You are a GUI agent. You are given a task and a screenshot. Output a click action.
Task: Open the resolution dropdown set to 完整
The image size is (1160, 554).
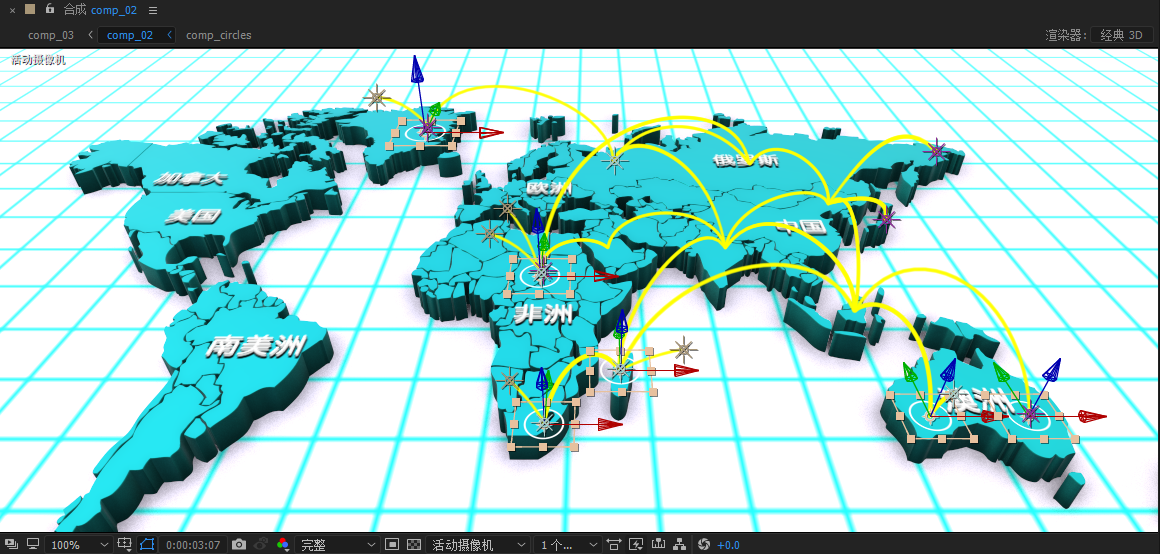(x=337, y=545)
